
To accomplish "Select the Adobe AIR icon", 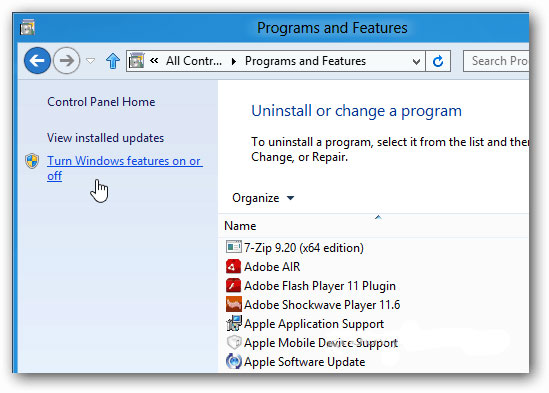I will point(234,267).
